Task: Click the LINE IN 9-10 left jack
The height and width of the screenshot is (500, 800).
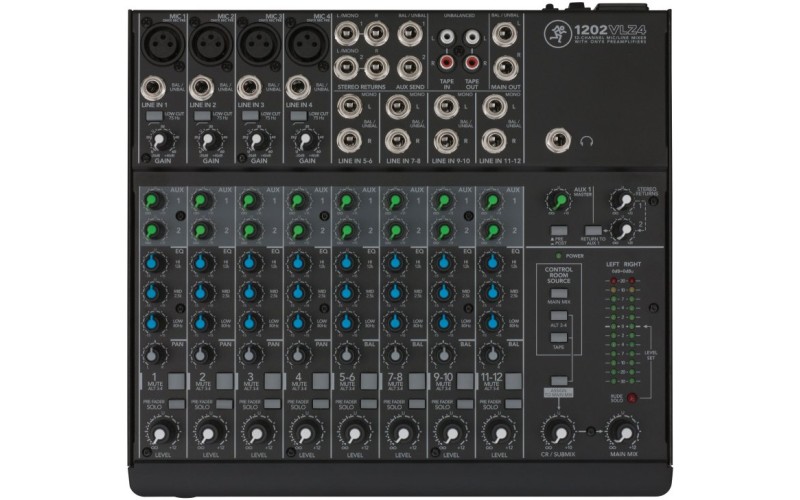Action: [x=446, y=108]
